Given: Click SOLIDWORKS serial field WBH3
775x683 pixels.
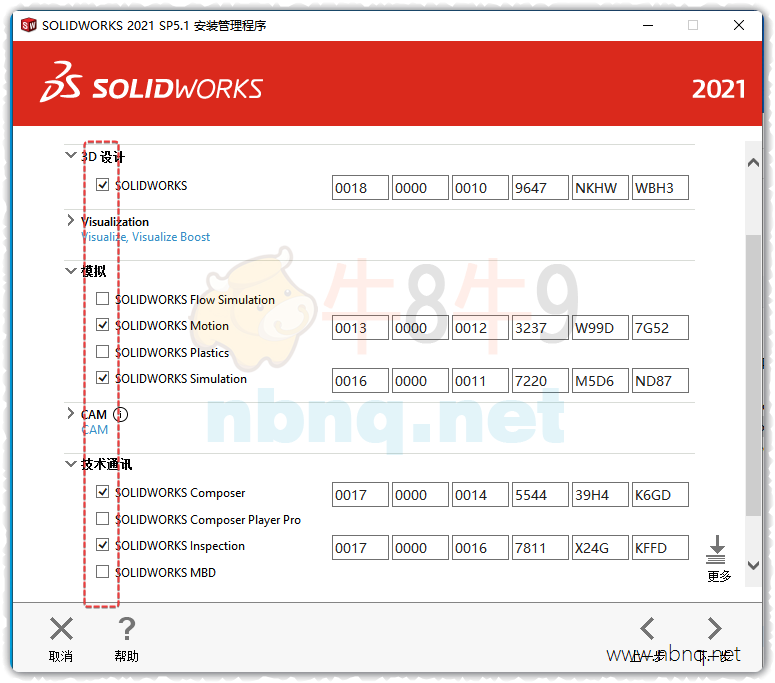Looking at the screenshot, I should (x=660, y=188).
